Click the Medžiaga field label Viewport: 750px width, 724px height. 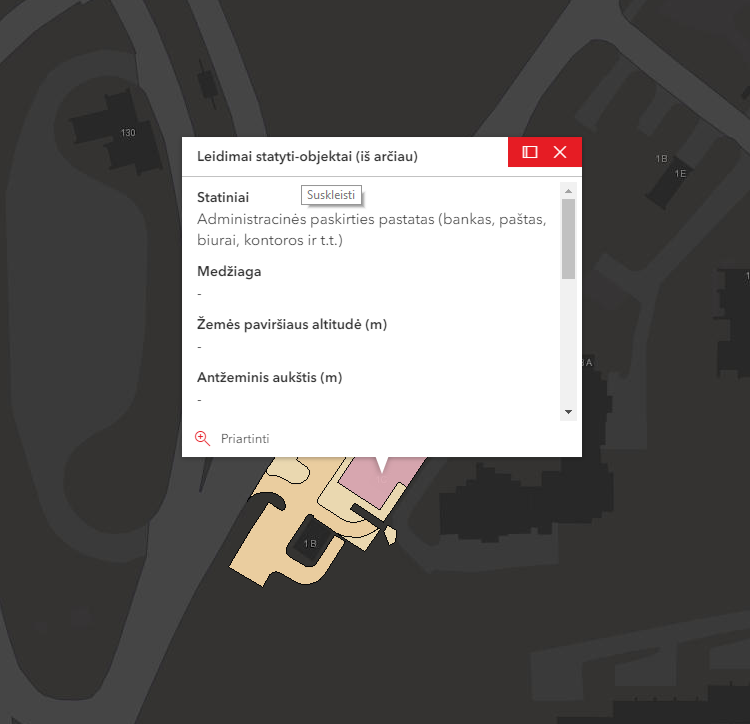(229, 272)
